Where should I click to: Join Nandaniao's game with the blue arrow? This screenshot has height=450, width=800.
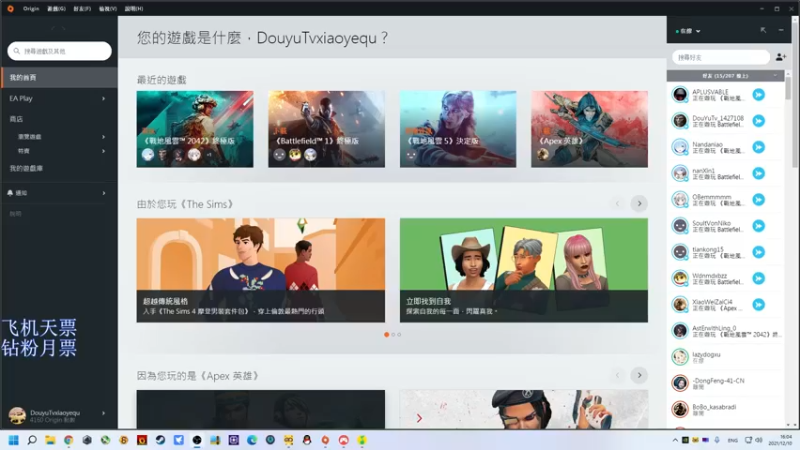[759, 147]
